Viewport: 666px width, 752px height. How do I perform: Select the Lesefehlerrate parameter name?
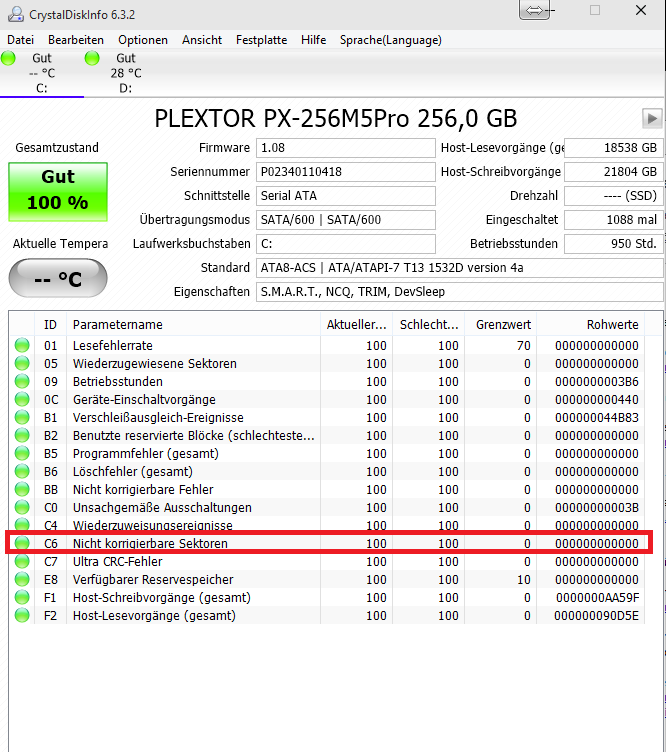point(113,345)
